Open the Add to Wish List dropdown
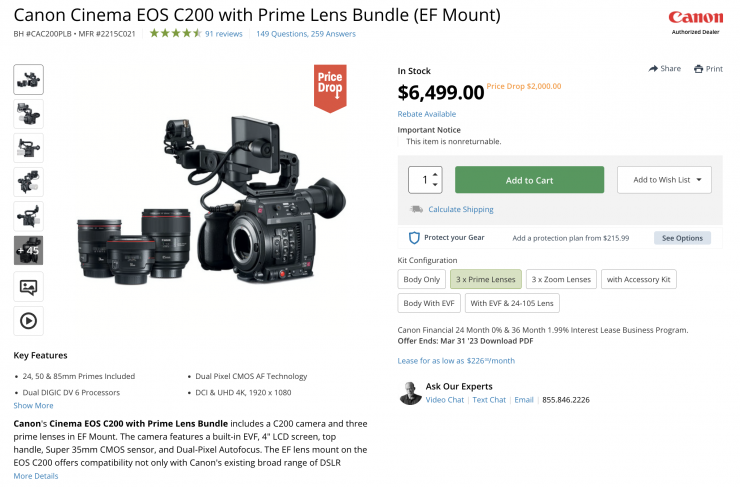740x487 pixels. coord(664,180)
